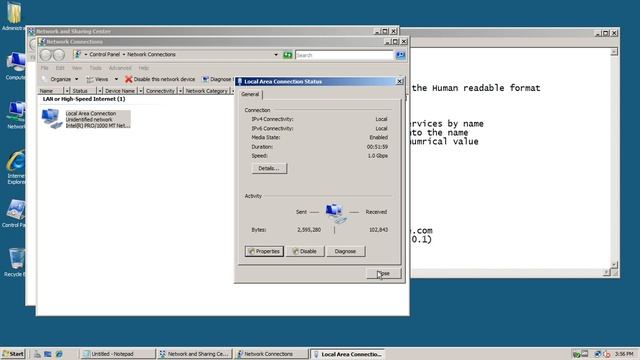The width and height of the screenshot is (640, 360).
Task: Expand the Name column filter dropdown
Action: click(x=67, y=91)
